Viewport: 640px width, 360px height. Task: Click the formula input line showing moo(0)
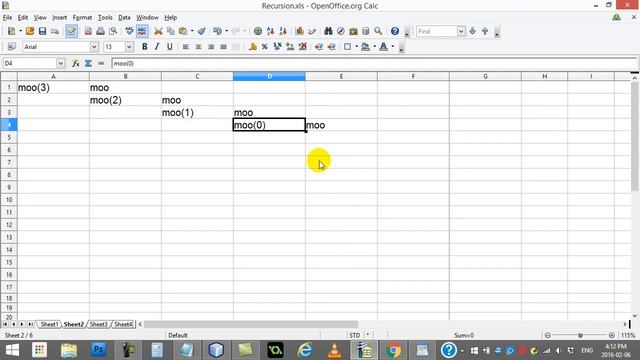pos(374,63)
